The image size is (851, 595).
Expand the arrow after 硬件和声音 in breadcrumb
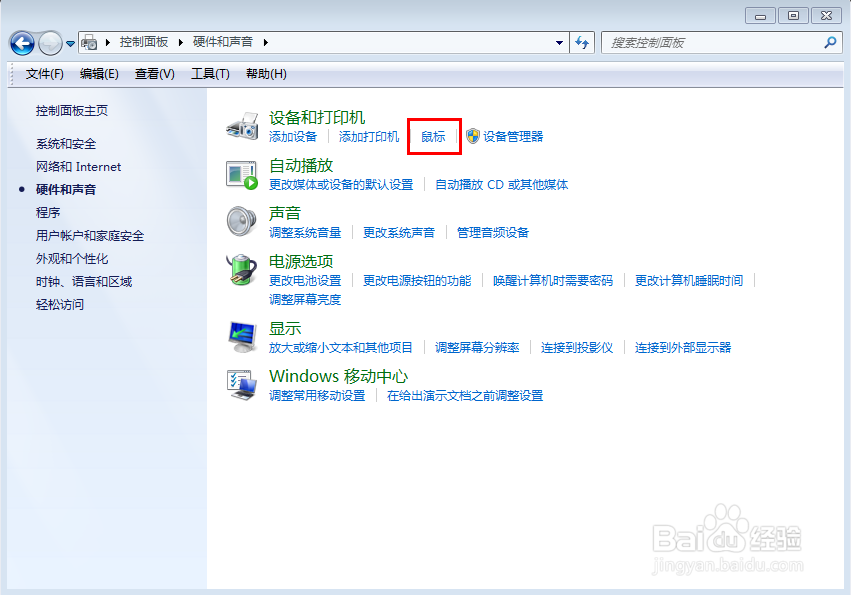(x=265, y=42)
